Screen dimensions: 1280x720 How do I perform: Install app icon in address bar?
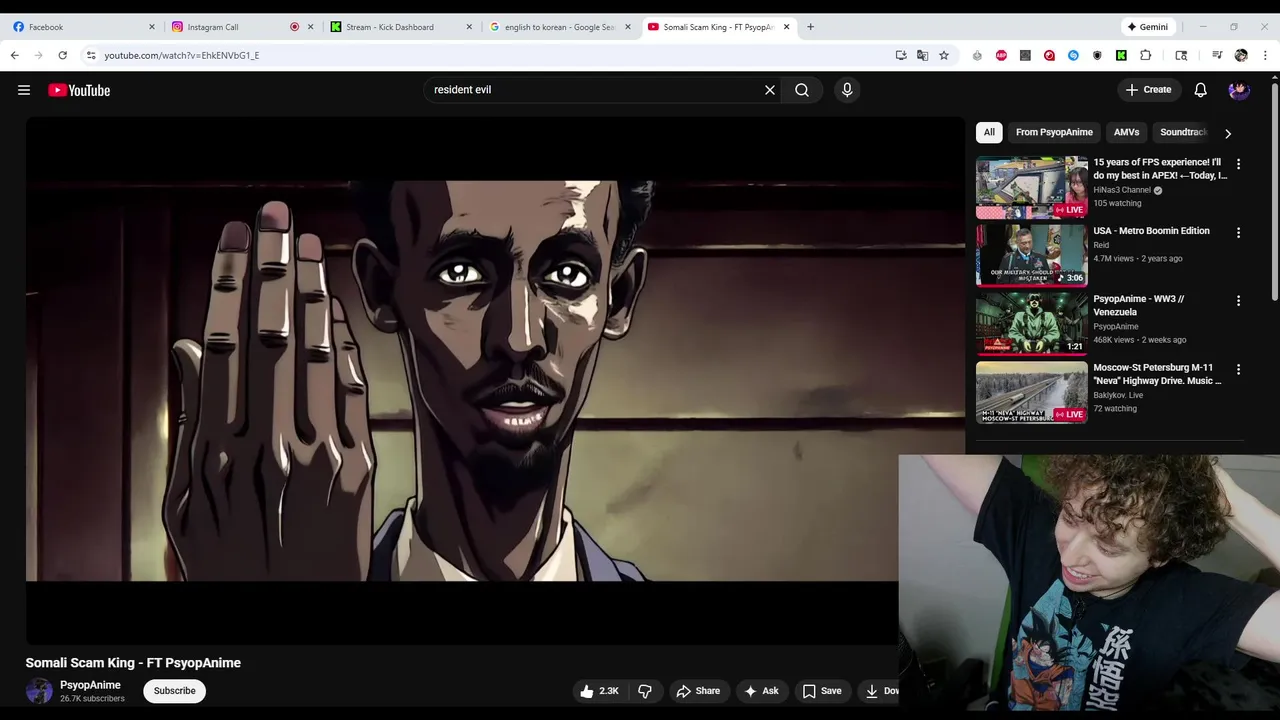(901, 55)
